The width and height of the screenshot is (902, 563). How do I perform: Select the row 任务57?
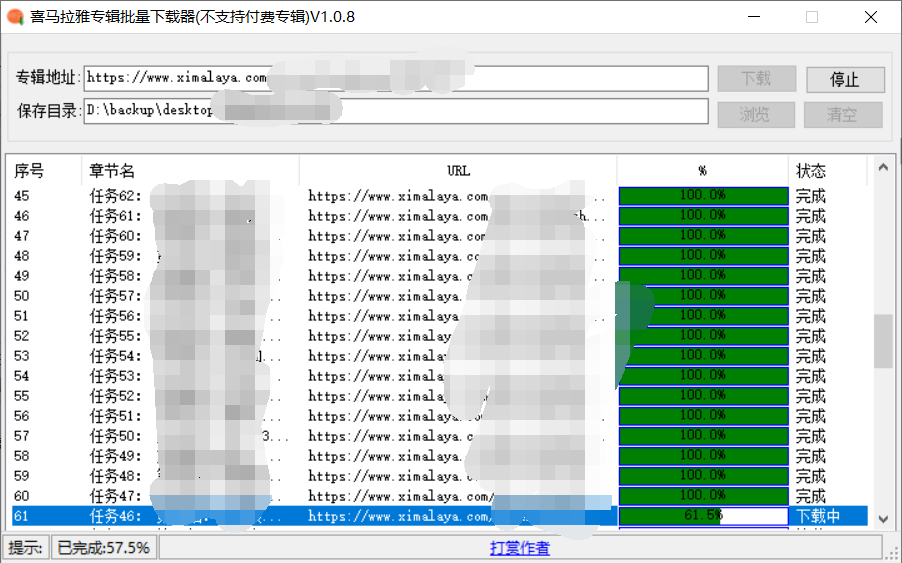click(x=439, y=296)
